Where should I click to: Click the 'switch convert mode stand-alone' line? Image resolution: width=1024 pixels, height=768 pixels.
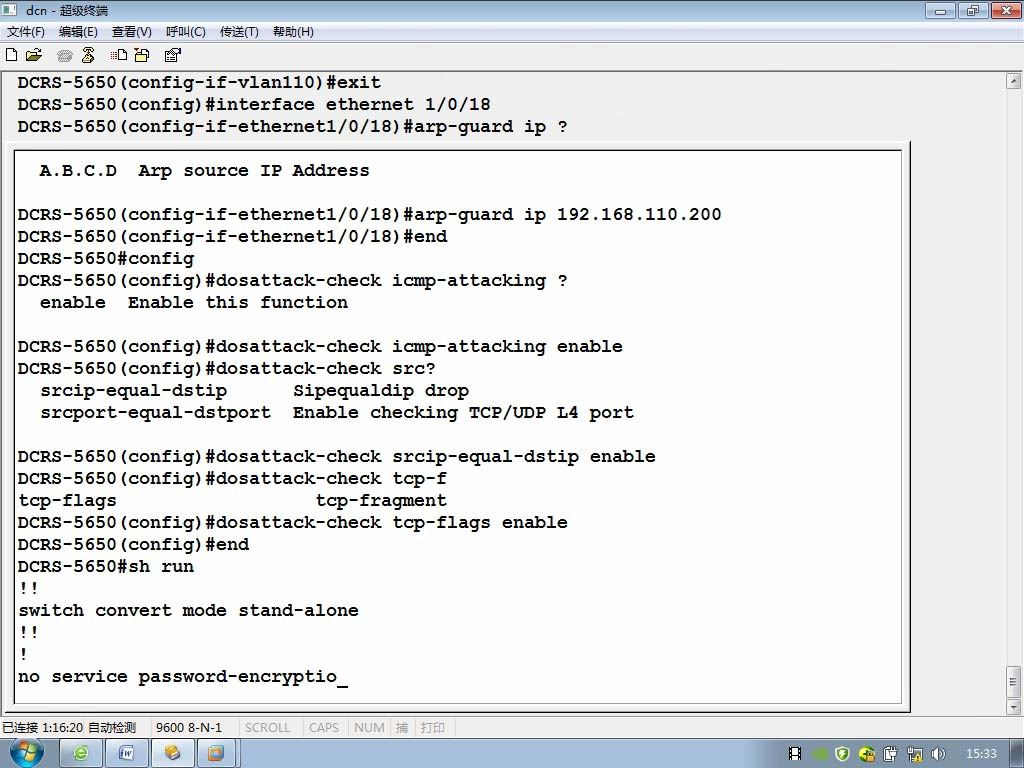[188, 611]
